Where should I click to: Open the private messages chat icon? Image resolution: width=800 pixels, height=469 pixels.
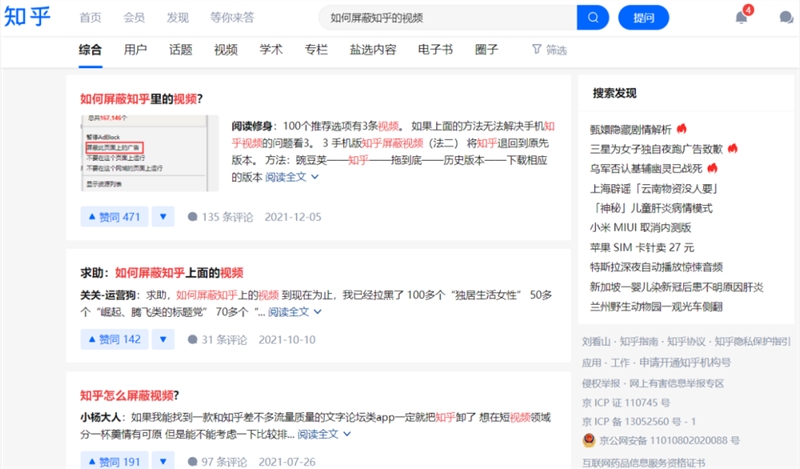(786, 18)
